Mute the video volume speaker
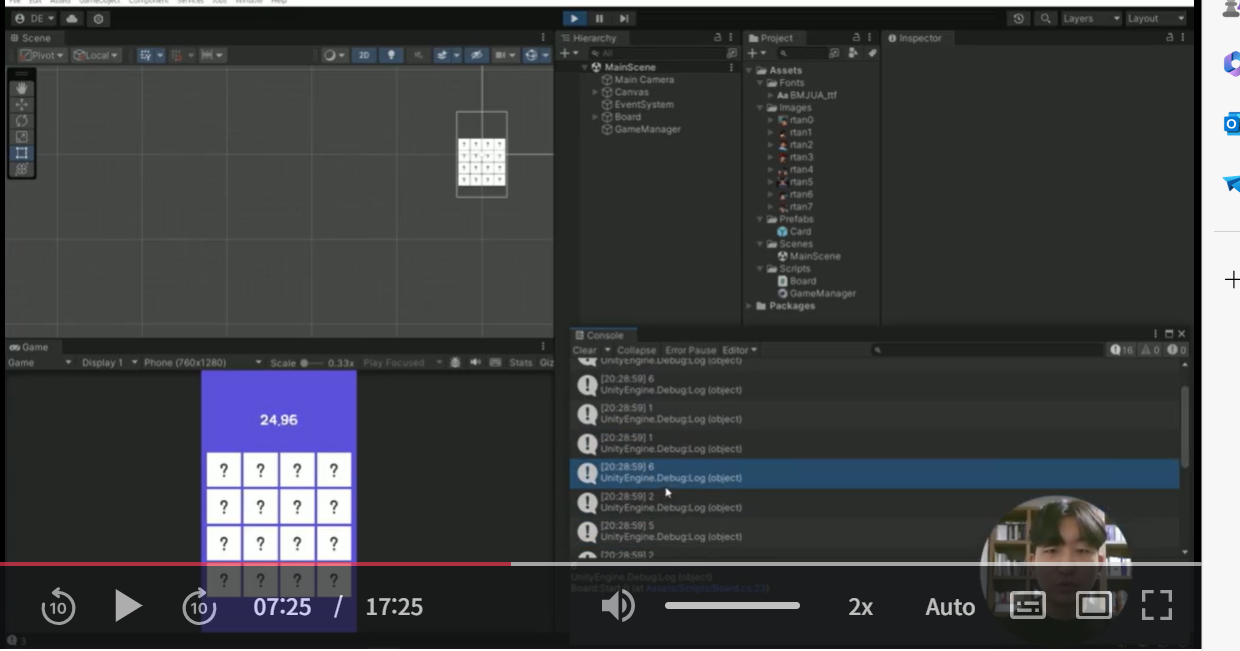This screenshot has width=1240, height=651. click(x=619, y=606)
